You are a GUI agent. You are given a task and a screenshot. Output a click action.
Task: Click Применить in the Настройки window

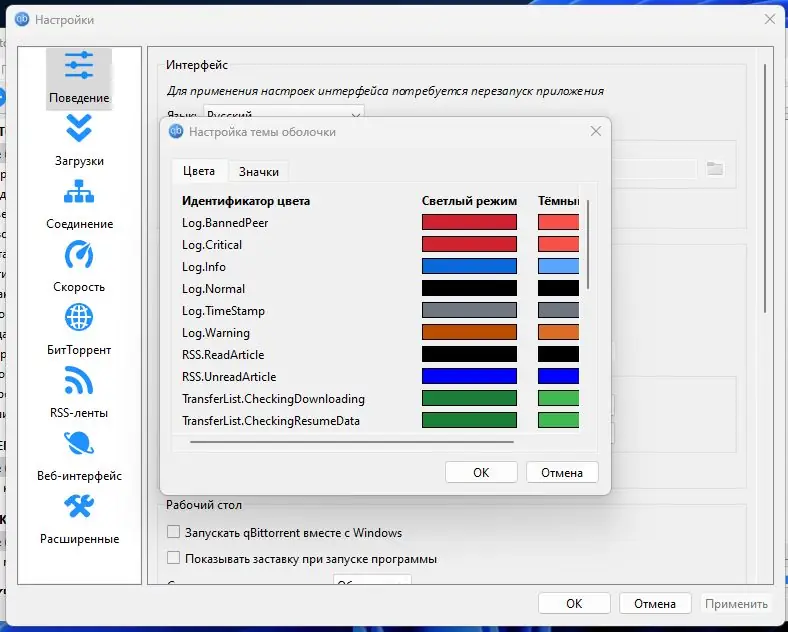click(736, 603)
